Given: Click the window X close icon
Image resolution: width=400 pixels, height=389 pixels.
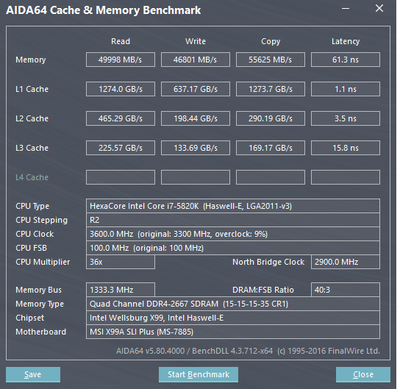Looking at the screenshot, I should (379, 8).
